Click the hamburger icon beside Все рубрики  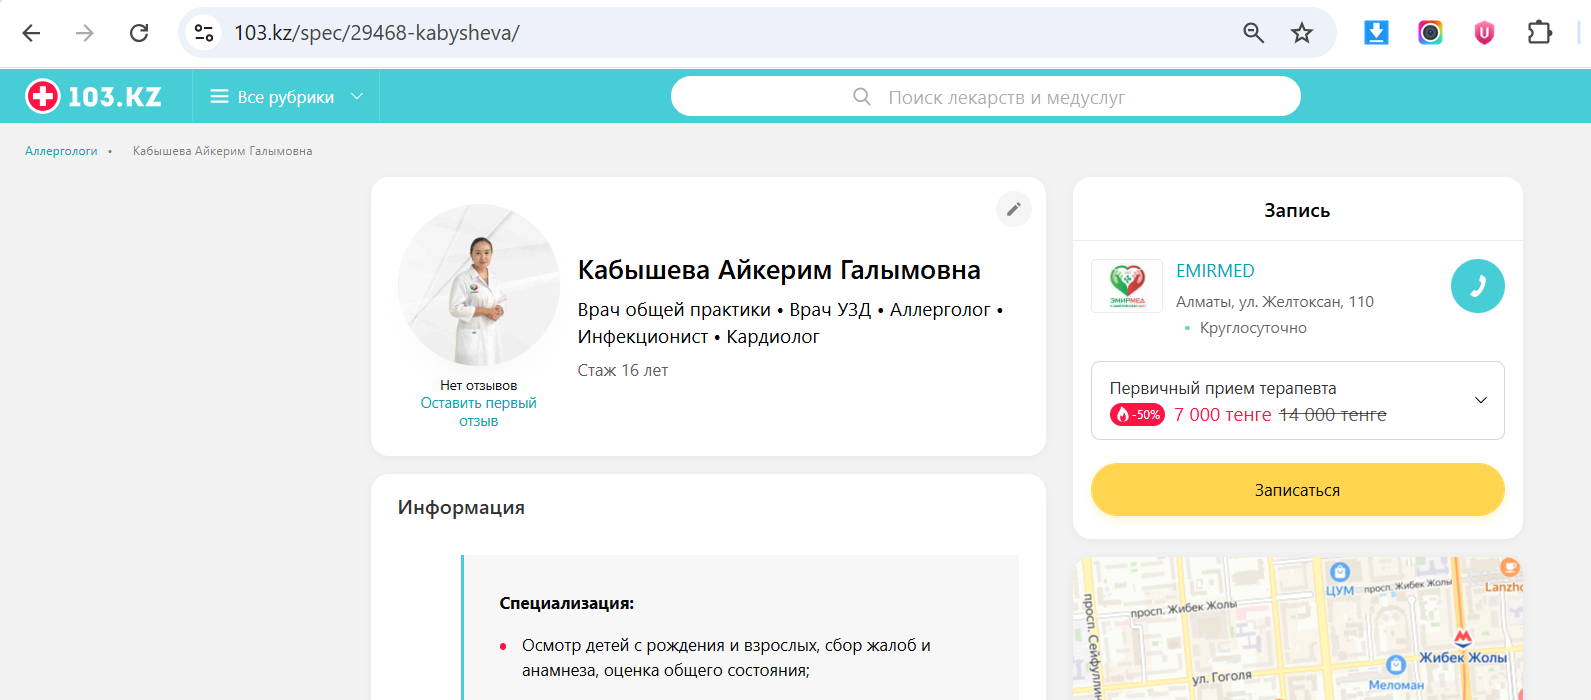click(x=219, y=97)
